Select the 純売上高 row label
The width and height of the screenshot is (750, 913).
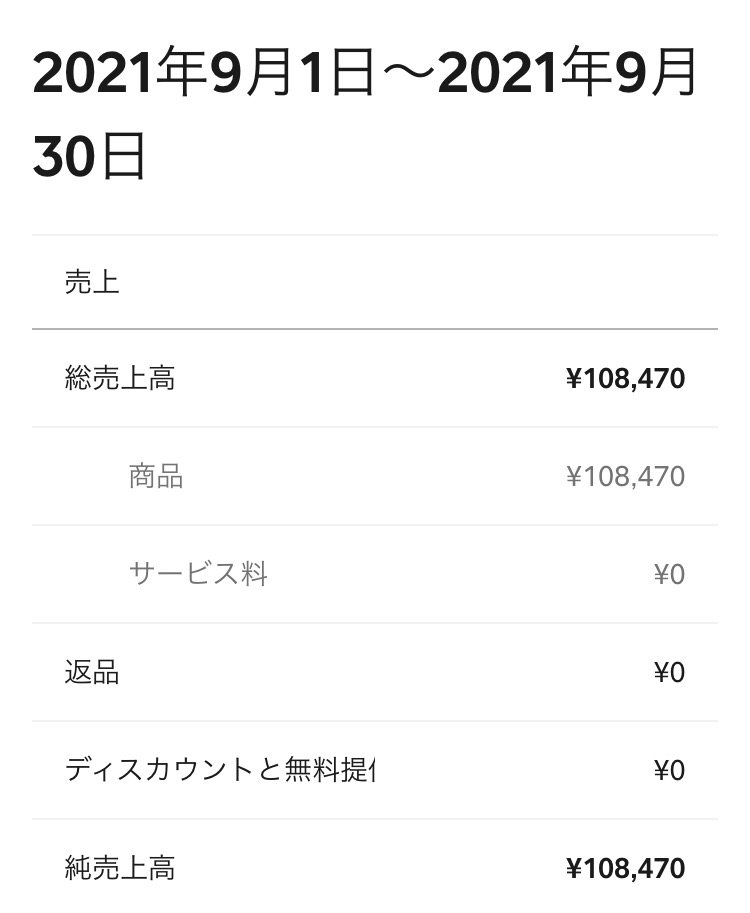pyautogui.click(x=120, y=868)
